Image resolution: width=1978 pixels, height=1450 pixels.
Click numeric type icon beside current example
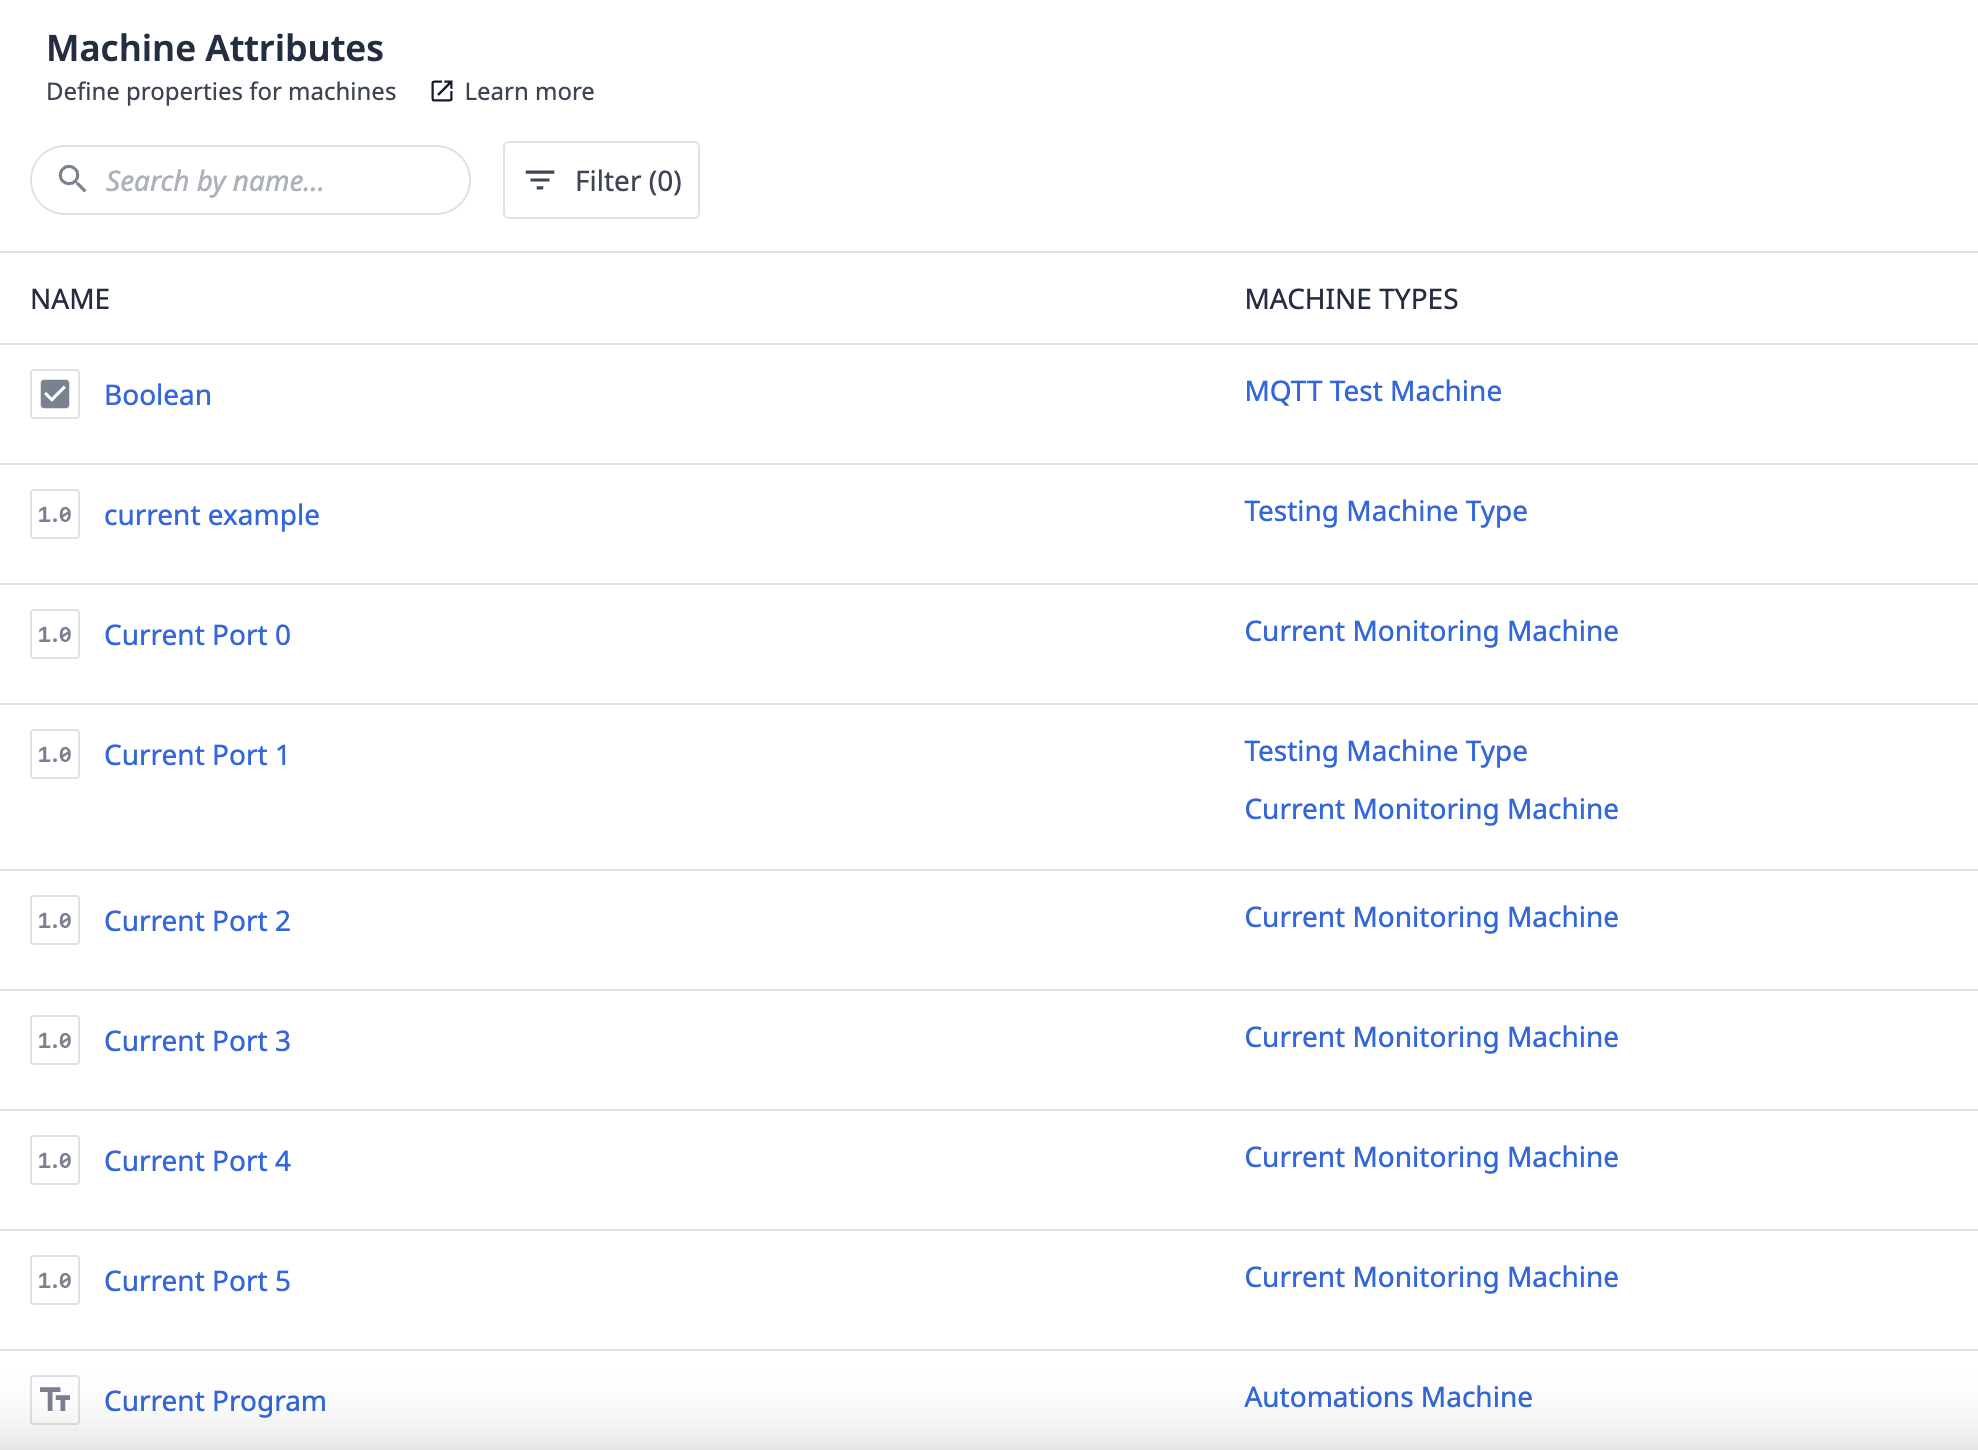point(55,514)
